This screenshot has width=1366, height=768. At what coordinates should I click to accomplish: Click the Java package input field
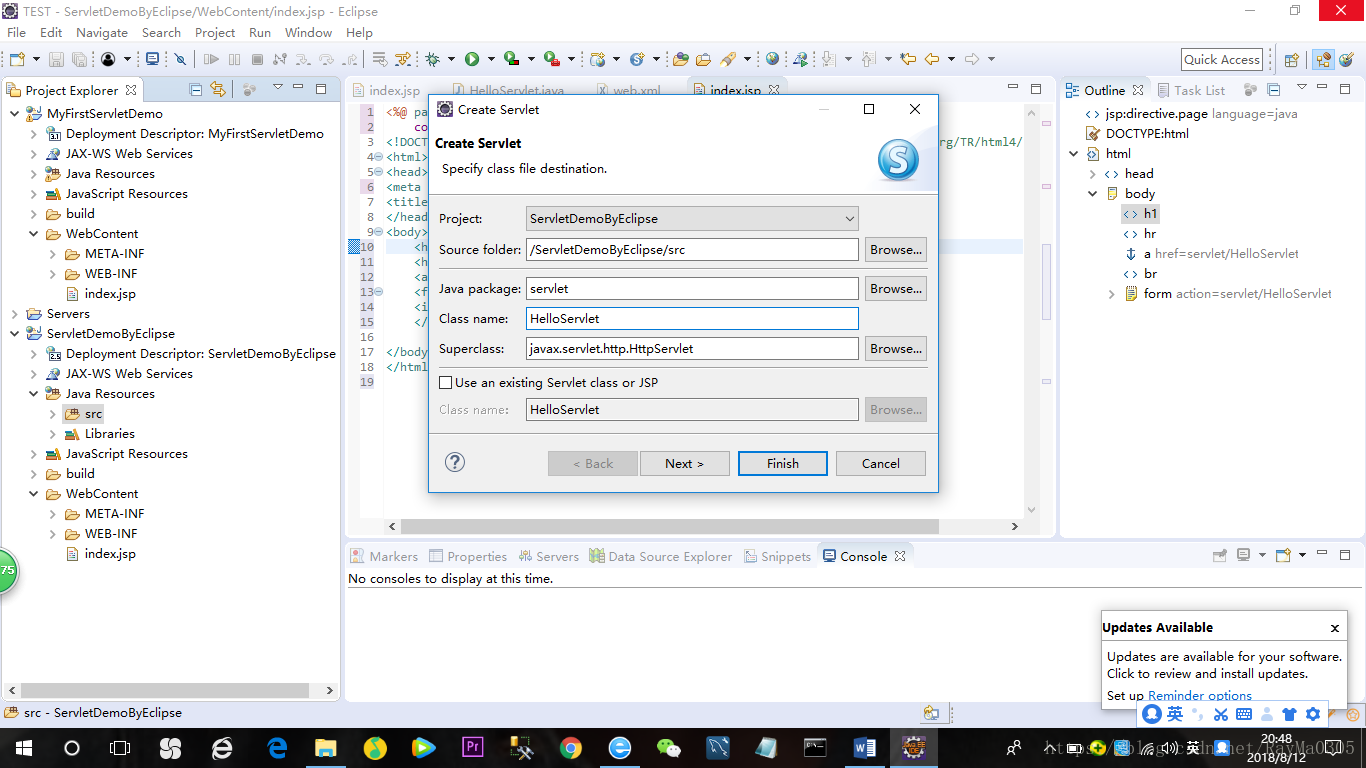click(692, 288)
